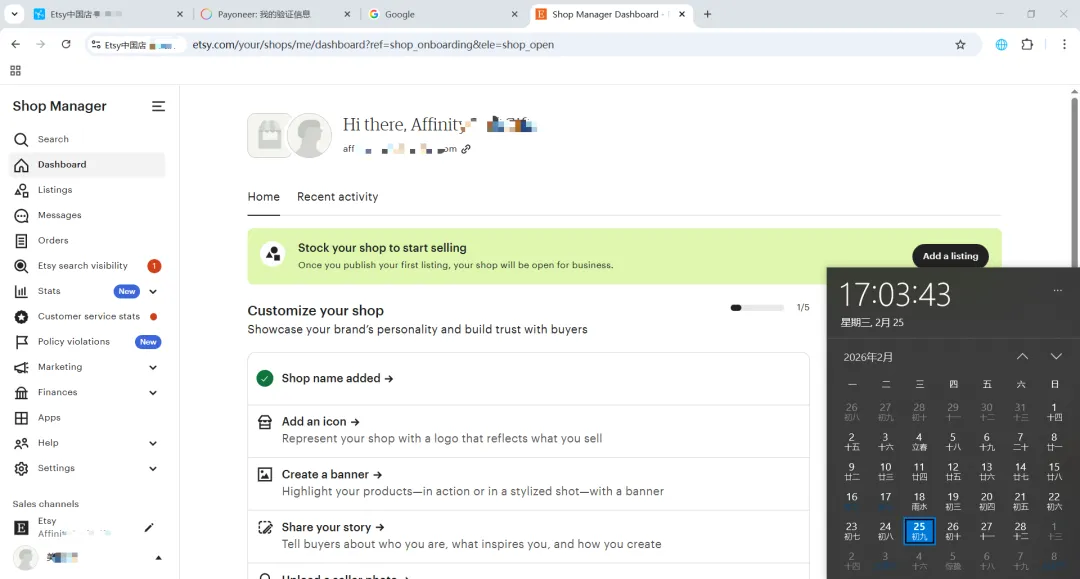The image size is (1080, 579).
Task: Click the profile avatar next to greeting
Action: 309,136
